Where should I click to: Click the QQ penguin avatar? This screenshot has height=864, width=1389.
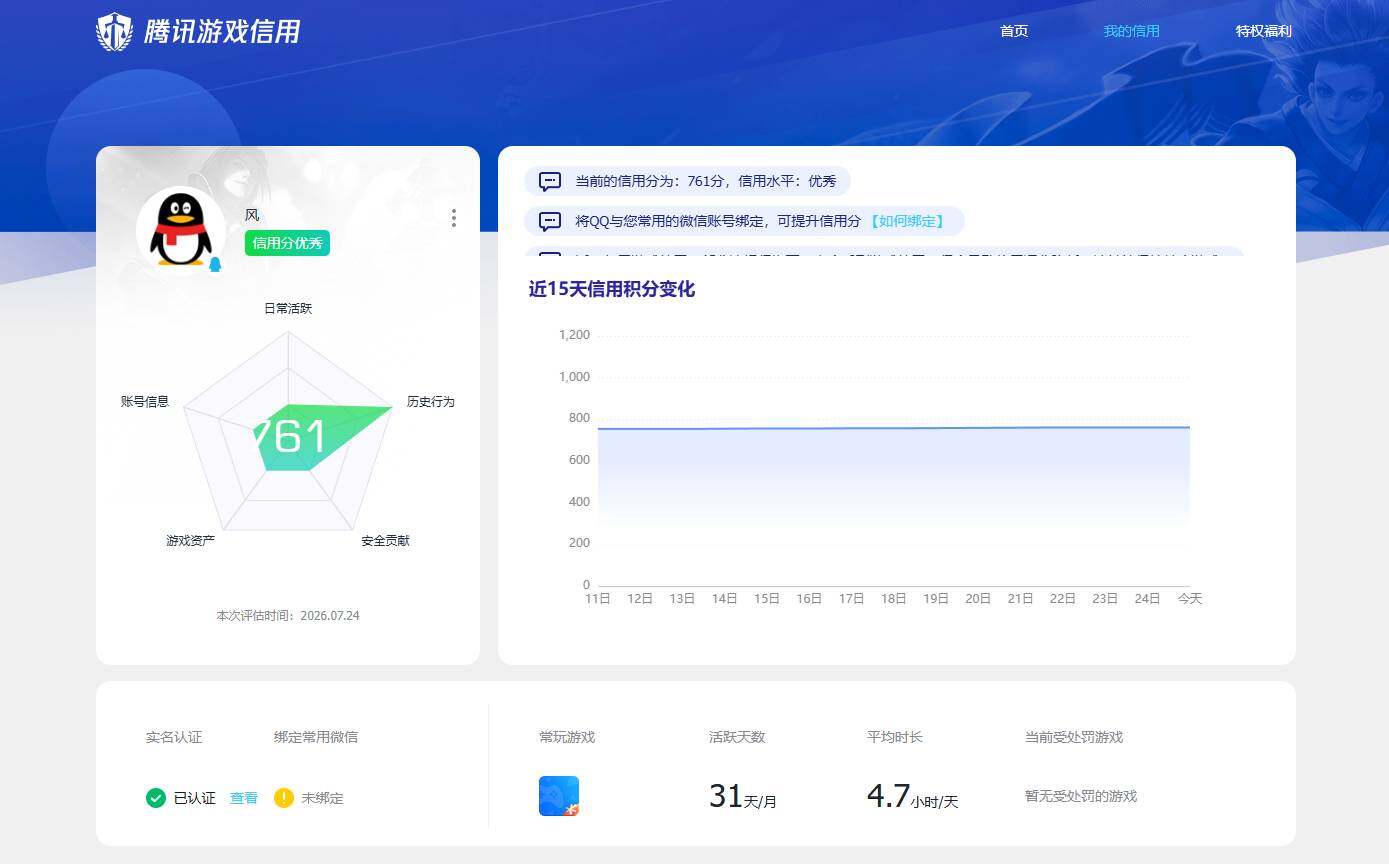[x=180, y=230]
